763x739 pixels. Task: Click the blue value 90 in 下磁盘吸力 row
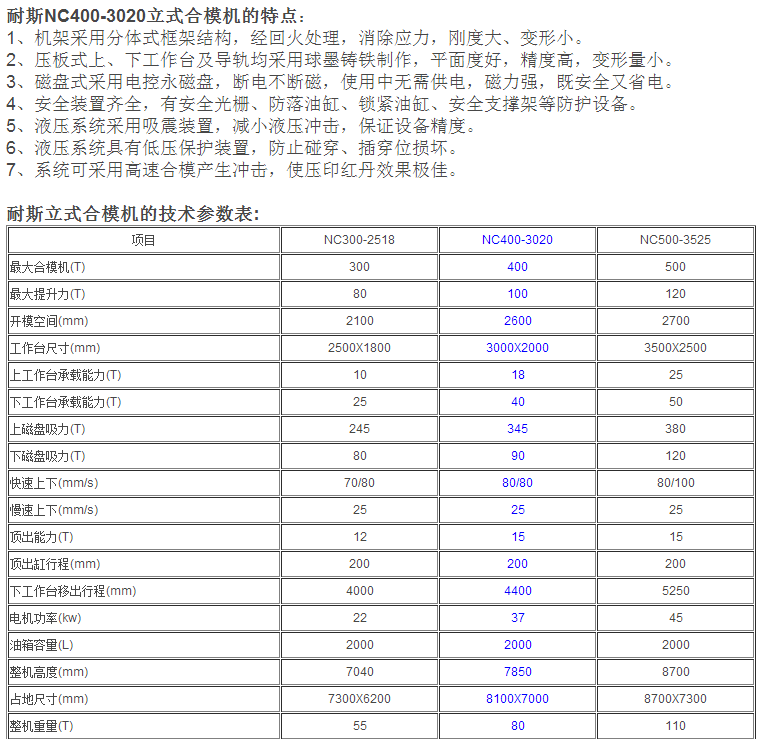click(x=518, y=456)
